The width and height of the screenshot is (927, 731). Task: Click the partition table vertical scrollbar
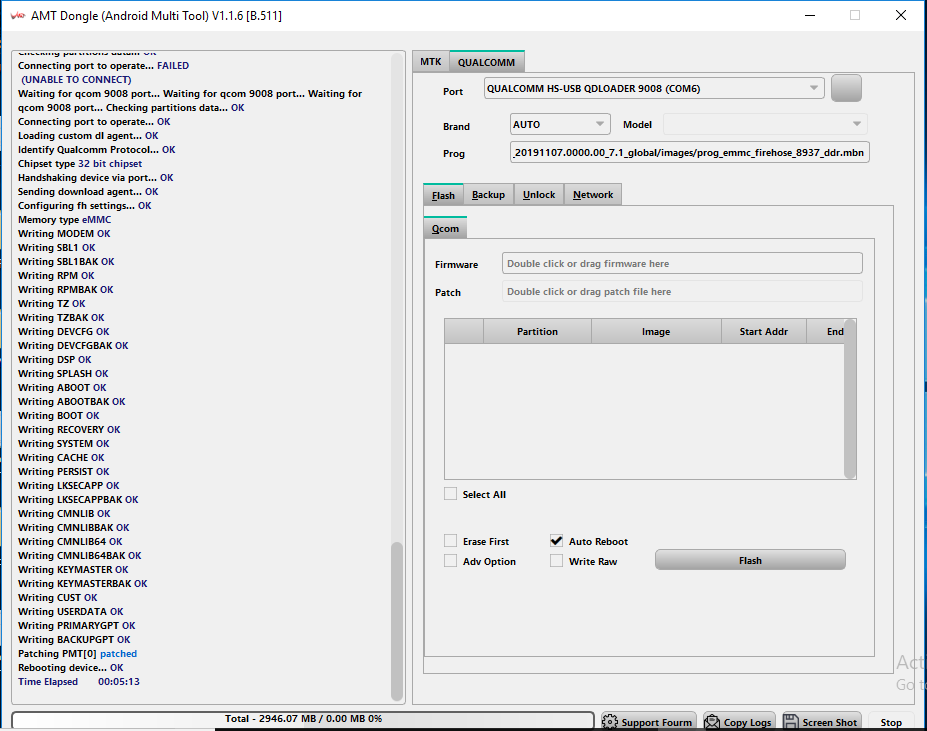(x=850, y=399)
